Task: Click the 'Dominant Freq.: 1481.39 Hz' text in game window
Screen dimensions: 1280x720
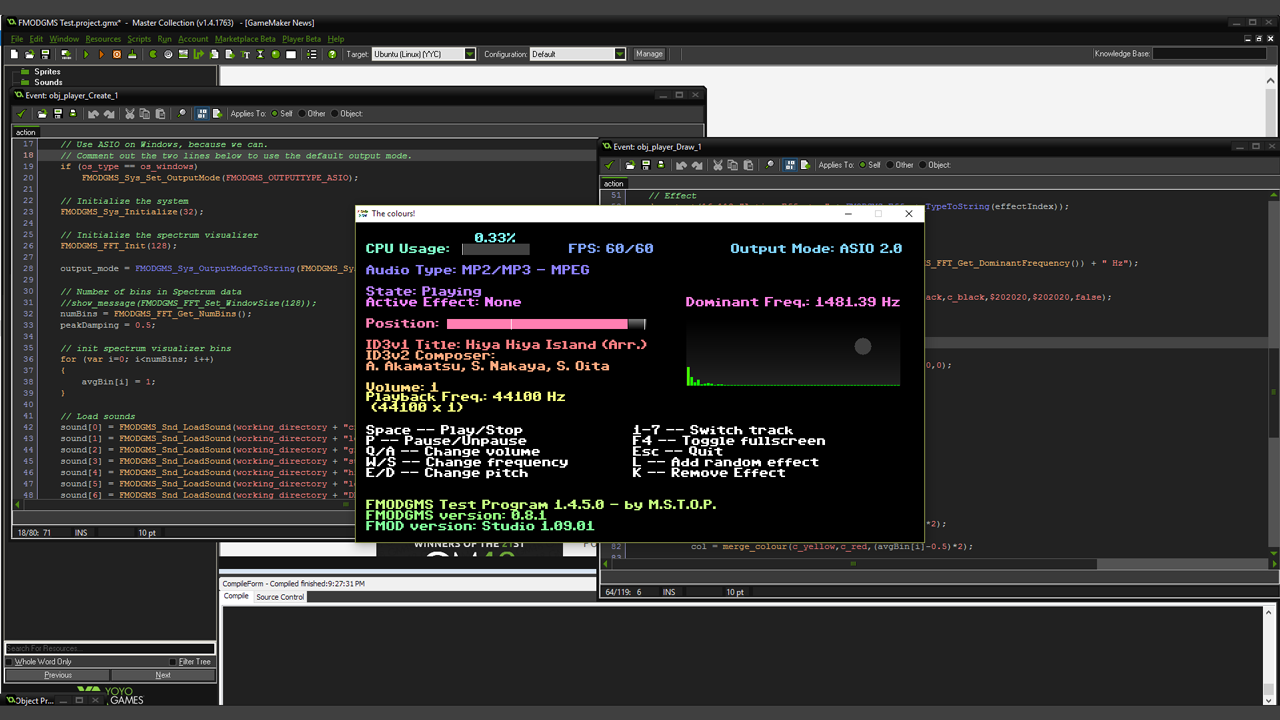Action: (793, 302)
